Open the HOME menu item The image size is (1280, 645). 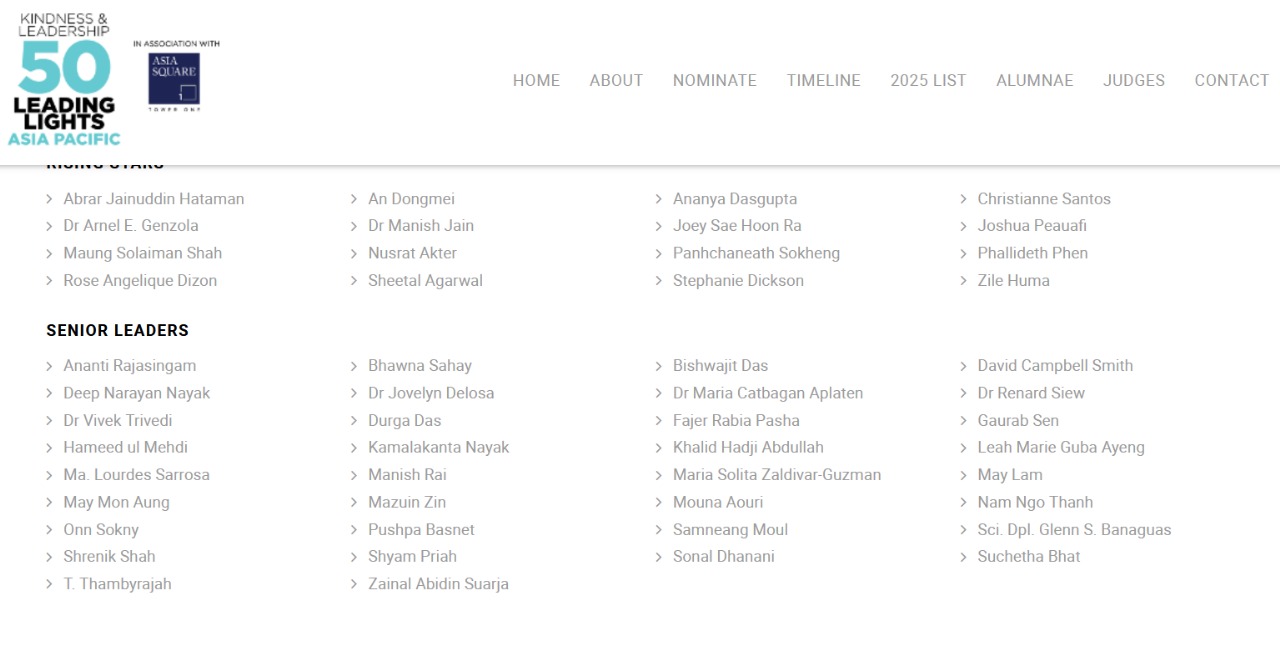pyautogui.click(x=536, y=81)
